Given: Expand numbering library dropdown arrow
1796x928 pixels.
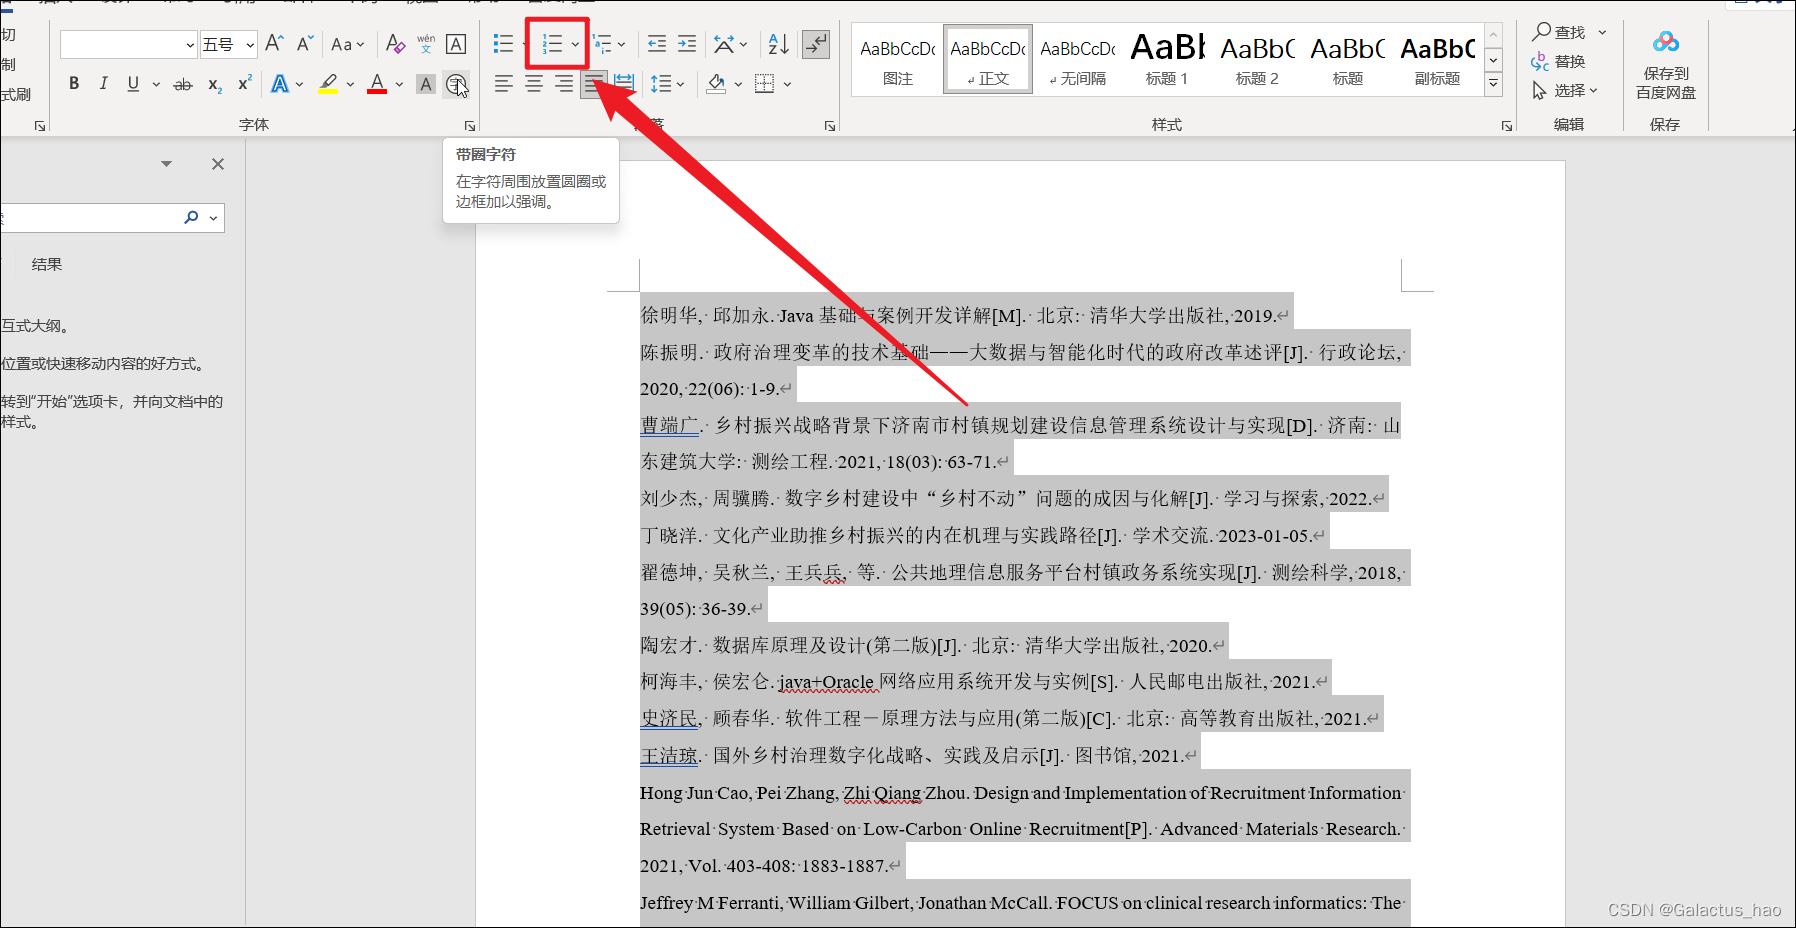Looking at the screenshot, I should (x=575, y=44).
